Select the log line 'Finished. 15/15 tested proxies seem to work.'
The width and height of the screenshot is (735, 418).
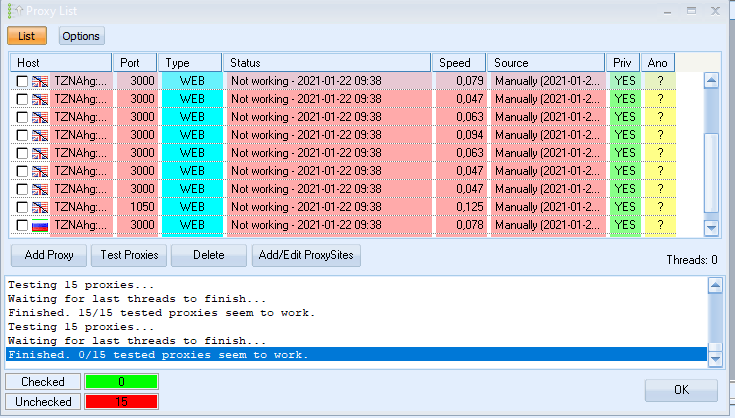pos(162,313)
